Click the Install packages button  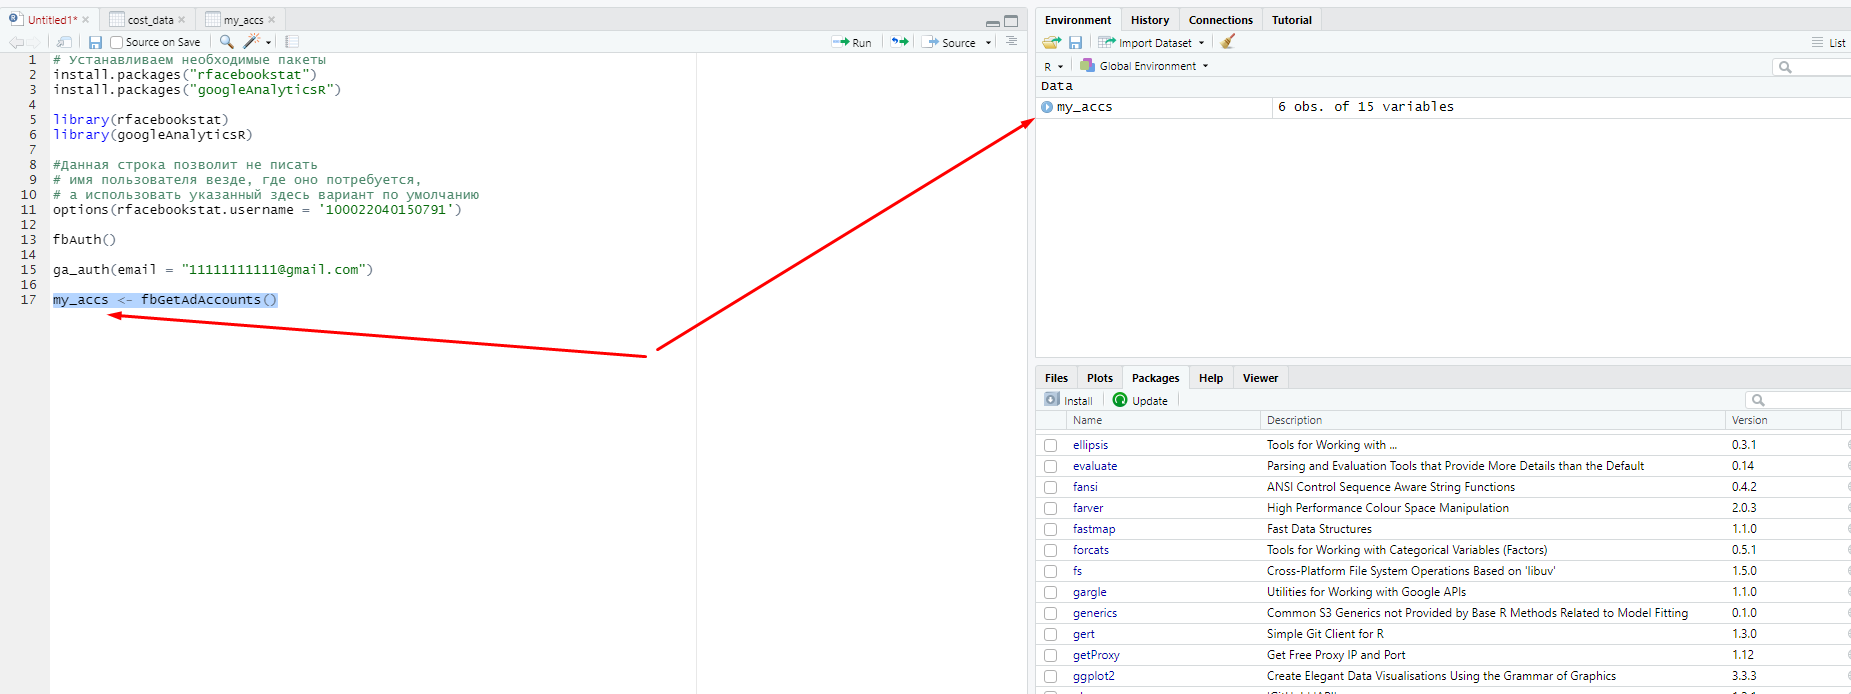(x=1069, y=400)
